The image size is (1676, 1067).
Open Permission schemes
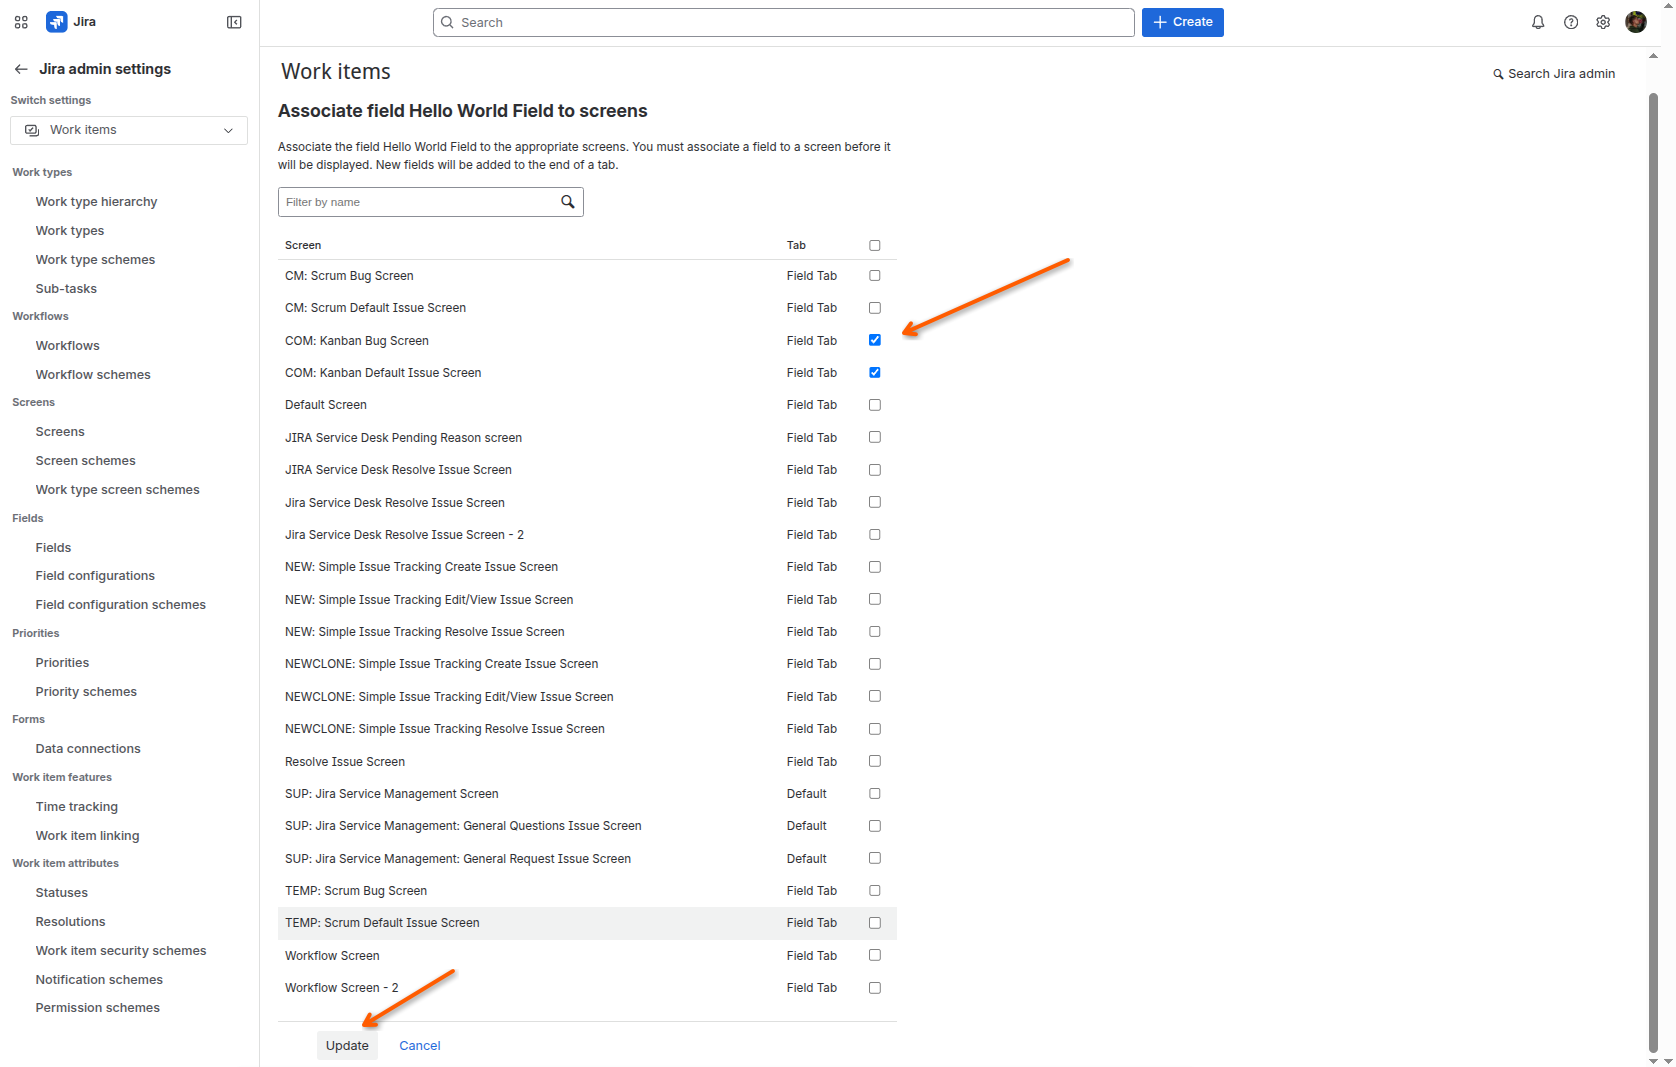(97, 1008)
